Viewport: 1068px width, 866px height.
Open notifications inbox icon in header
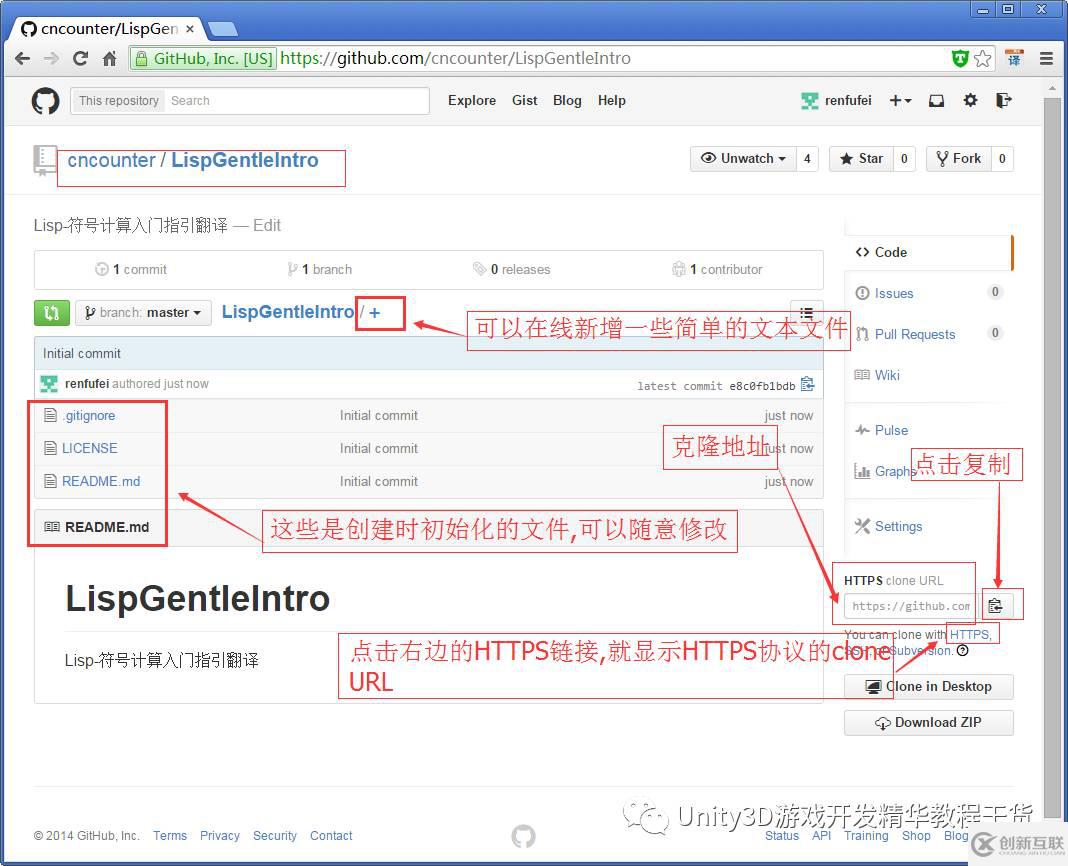click(937, 101)
